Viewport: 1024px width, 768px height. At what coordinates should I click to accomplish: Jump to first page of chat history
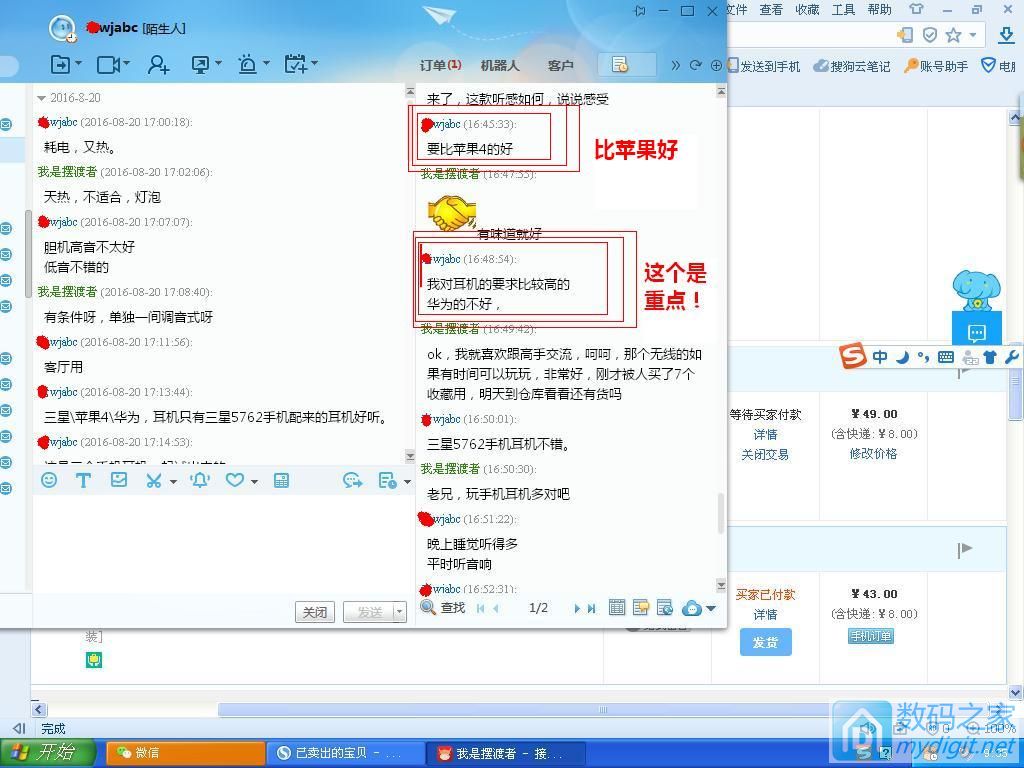pos(480,609)
